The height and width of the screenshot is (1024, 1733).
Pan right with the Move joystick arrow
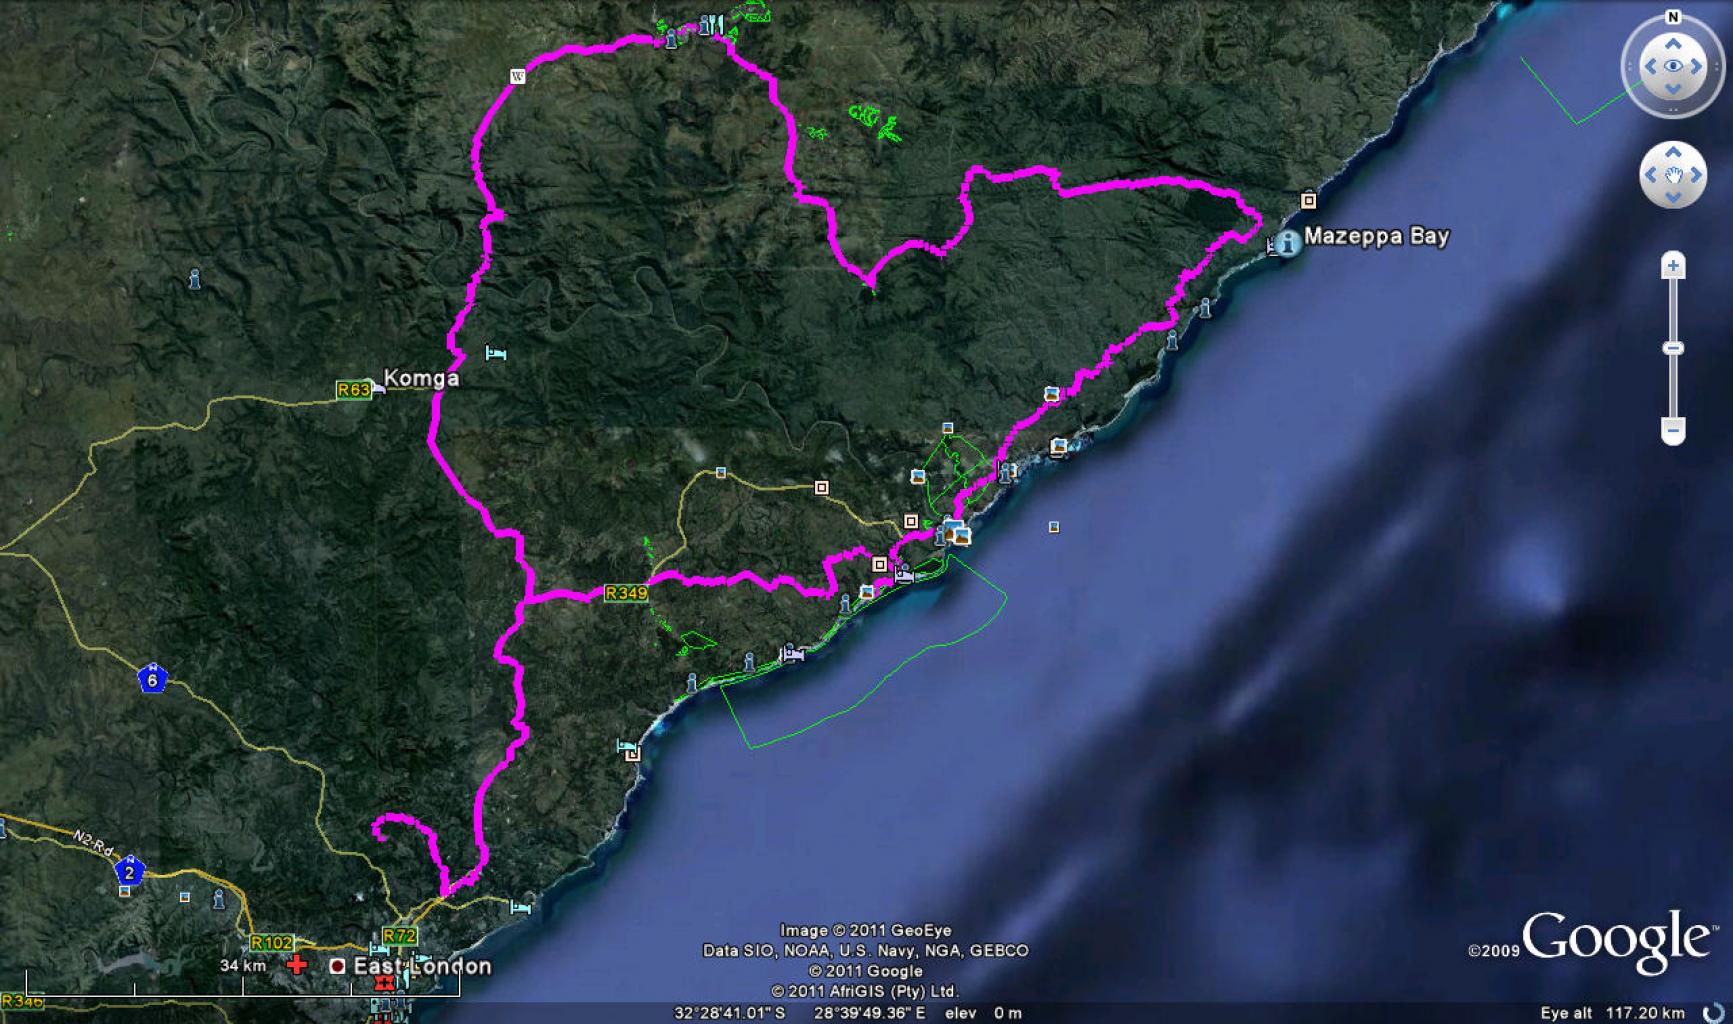coord(1696,175)
